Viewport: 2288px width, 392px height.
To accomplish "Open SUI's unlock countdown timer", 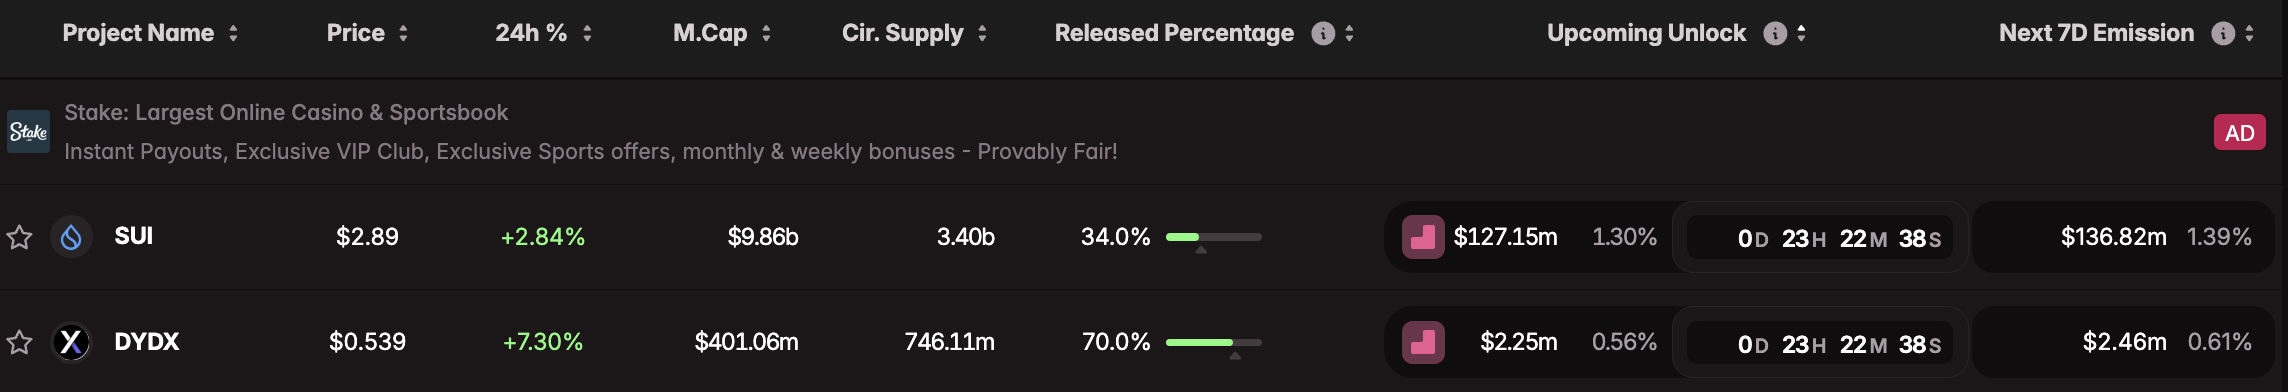I will pos(1820,238).
